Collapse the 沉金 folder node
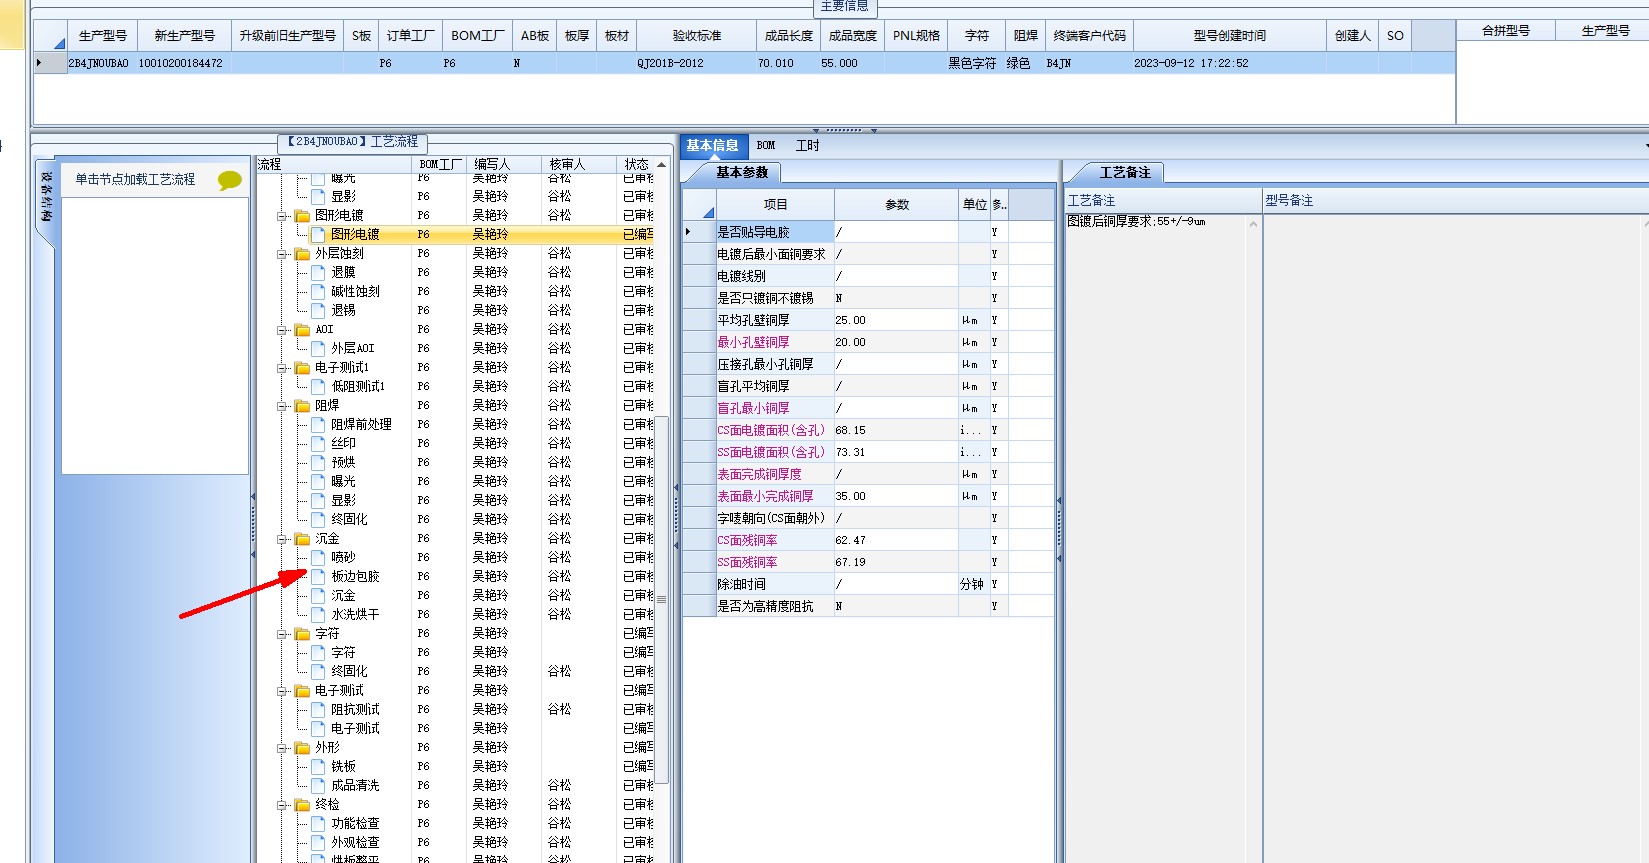Screen dimensions: 1649x863 [282, 538]
